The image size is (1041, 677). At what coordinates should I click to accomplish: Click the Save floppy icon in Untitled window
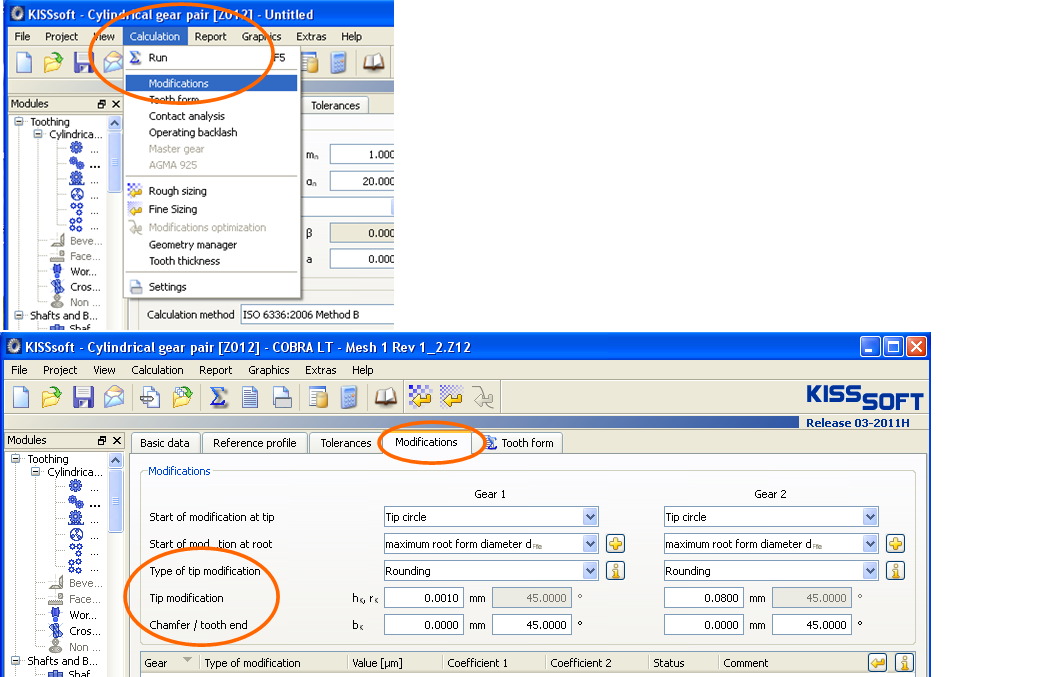click(83, 62)
